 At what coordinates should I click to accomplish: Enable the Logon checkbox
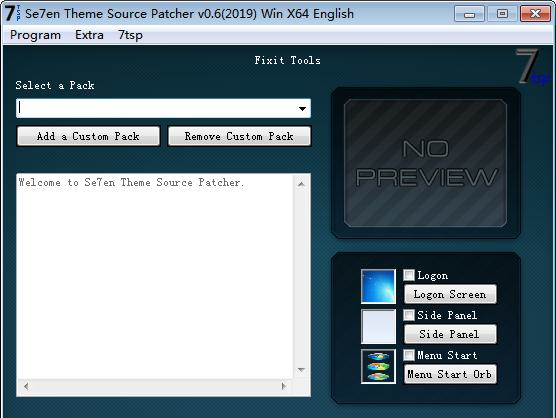[409, 275]
